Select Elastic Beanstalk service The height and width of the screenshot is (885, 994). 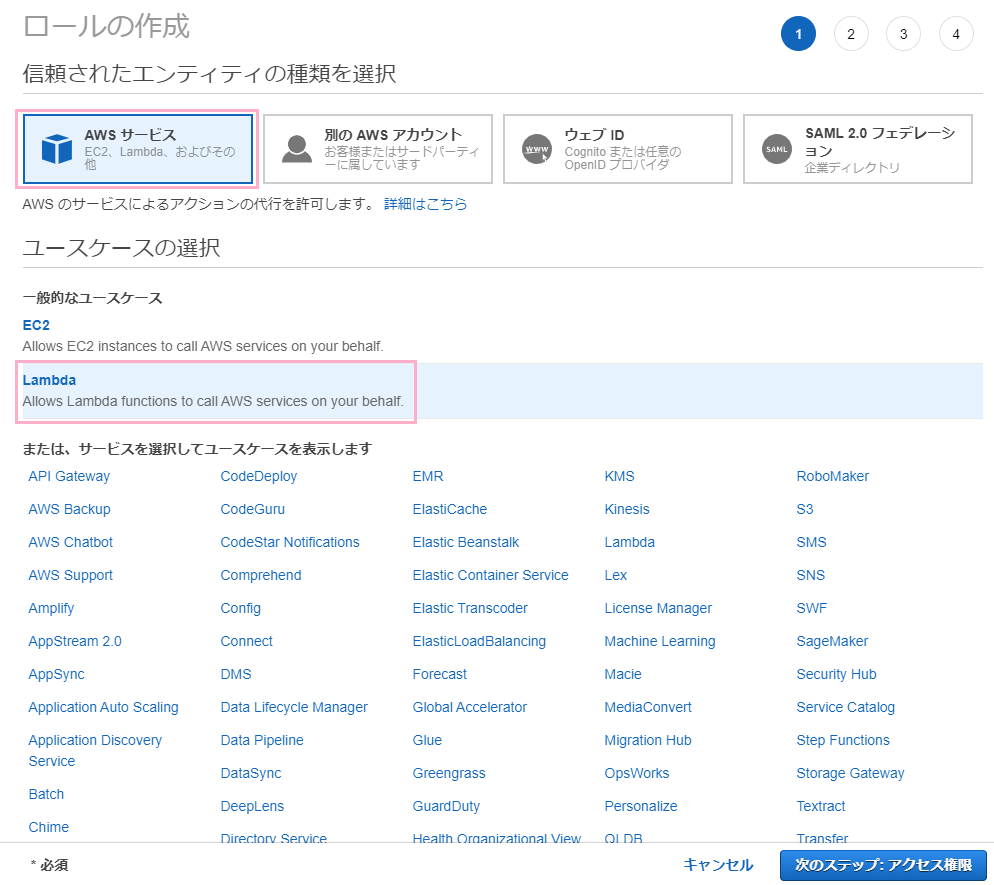(x=465, y=542)
